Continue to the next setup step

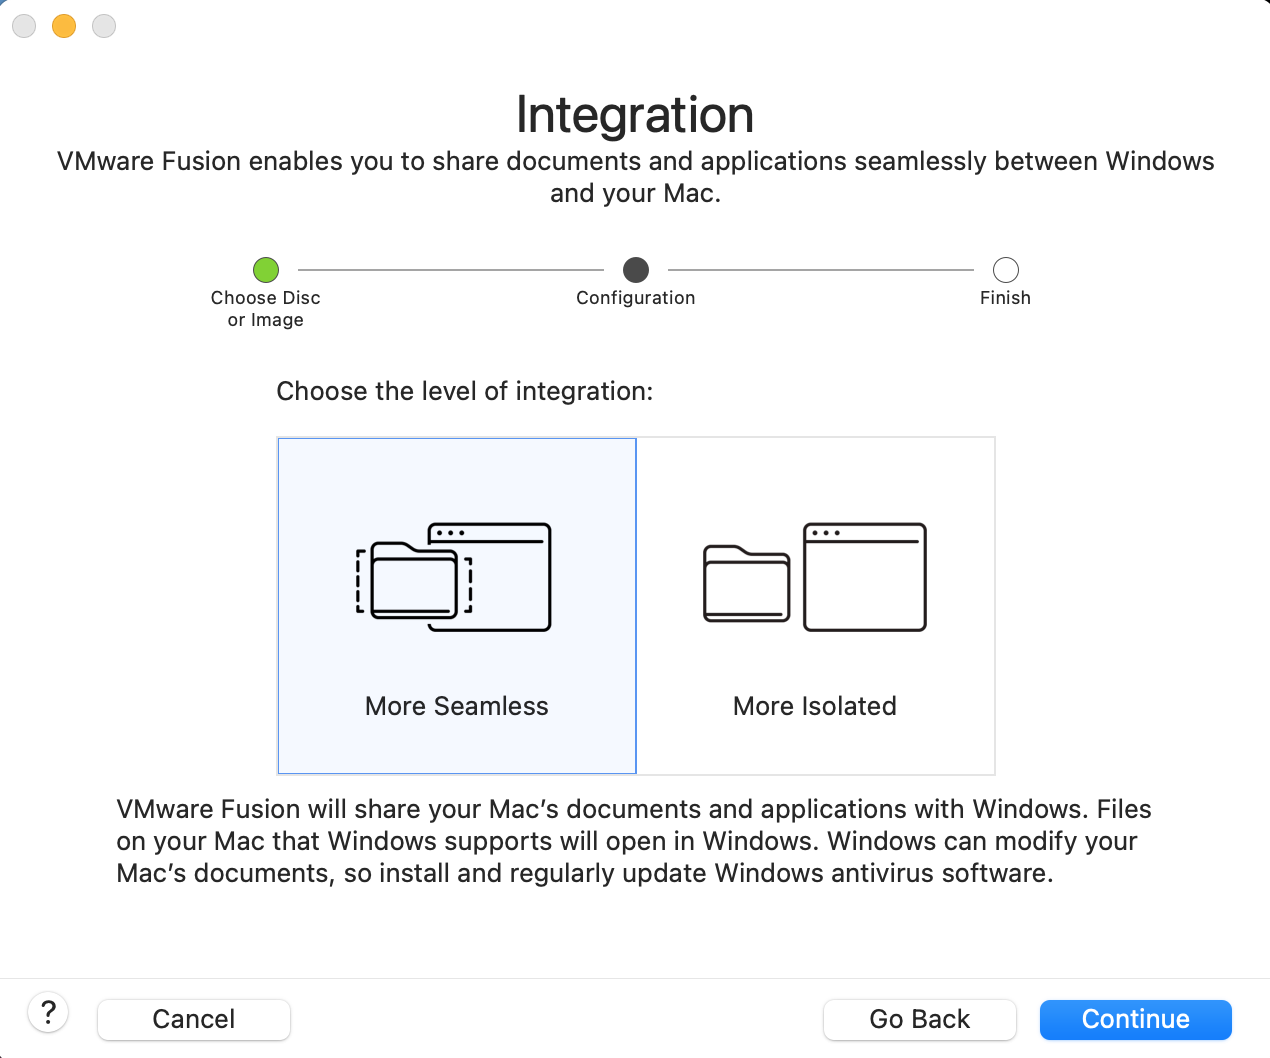1136,1019
